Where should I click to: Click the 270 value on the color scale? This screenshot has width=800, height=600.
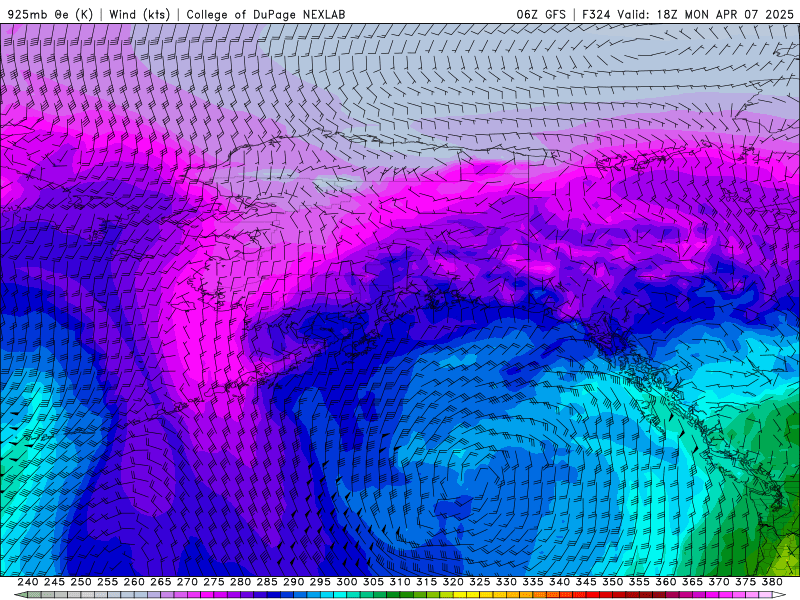tap(187, 582)
